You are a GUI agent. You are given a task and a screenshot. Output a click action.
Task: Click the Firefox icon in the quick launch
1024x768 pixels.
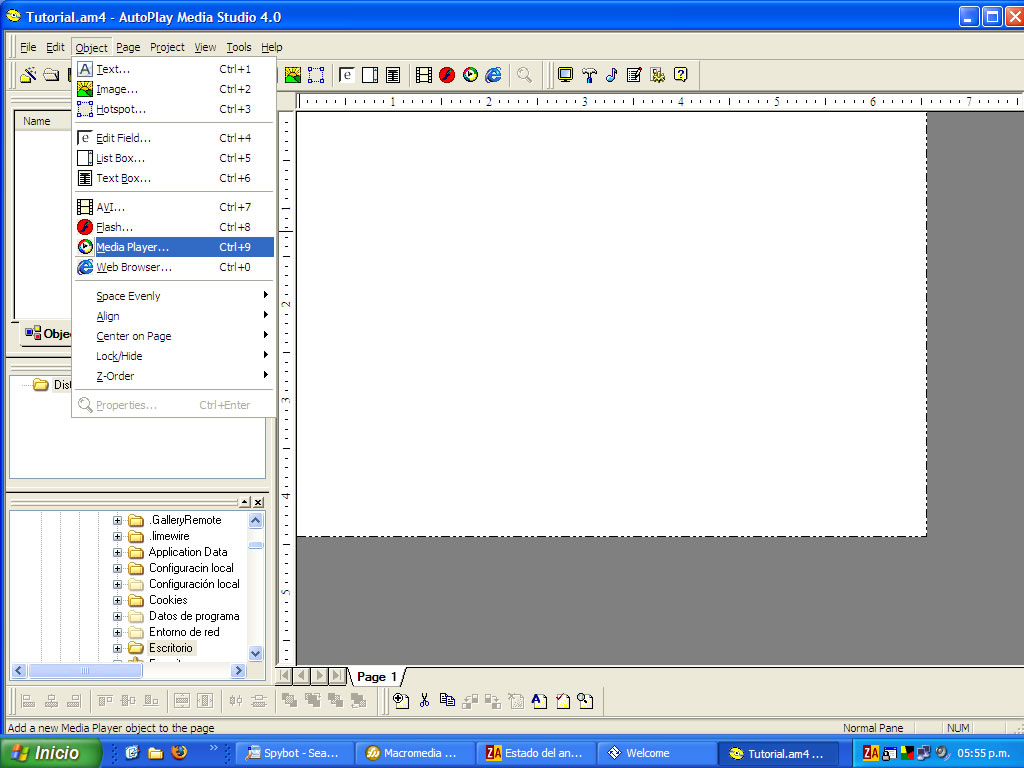click(179, 752)
